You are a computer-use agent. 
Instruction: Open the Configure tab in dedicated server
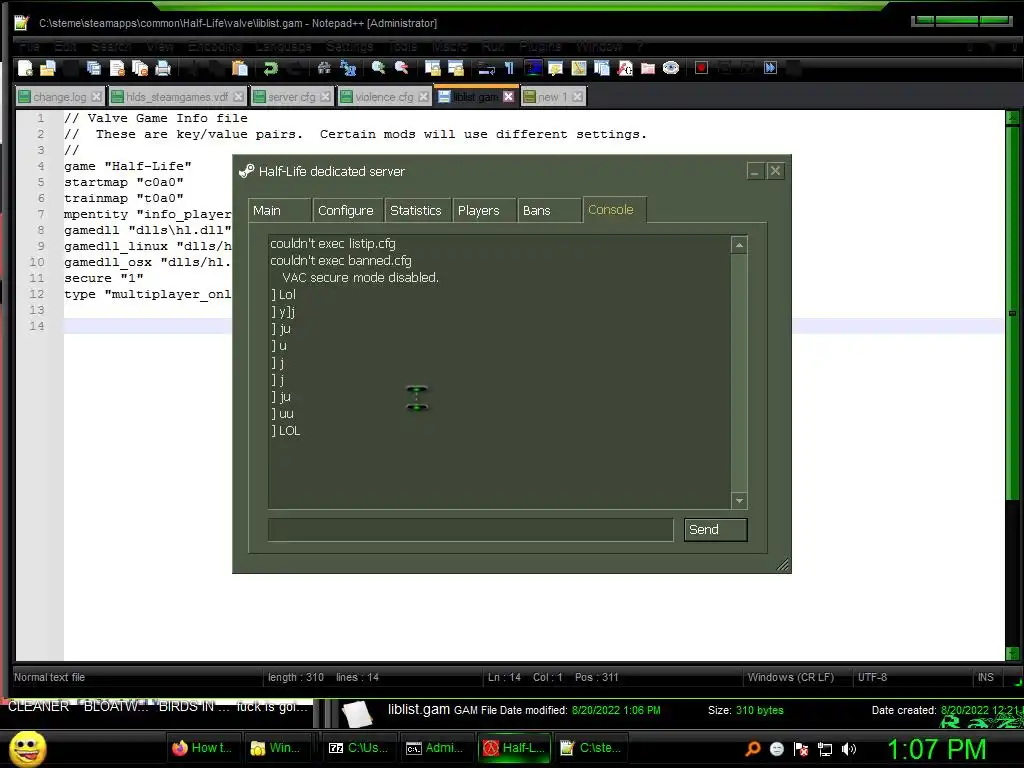click(347, 210)
